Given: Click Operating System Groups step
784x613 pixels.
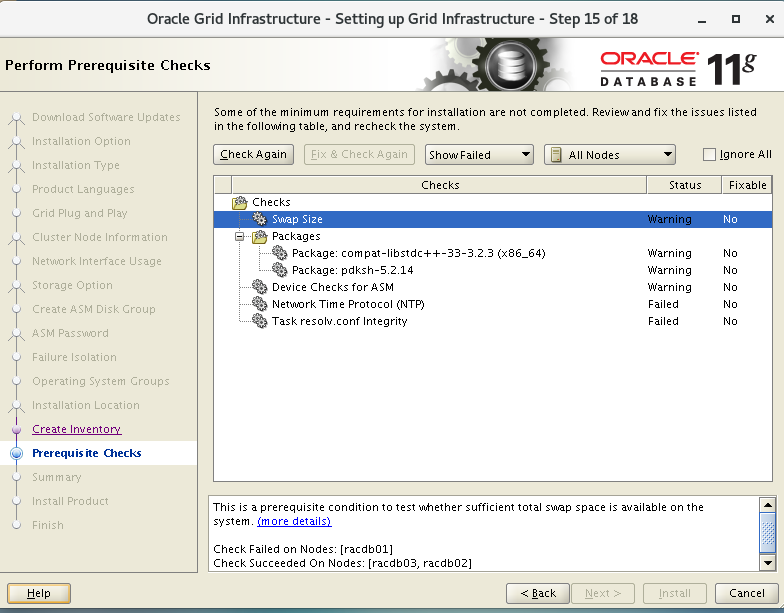Looking at the screenshot, I should coord(100,381).
